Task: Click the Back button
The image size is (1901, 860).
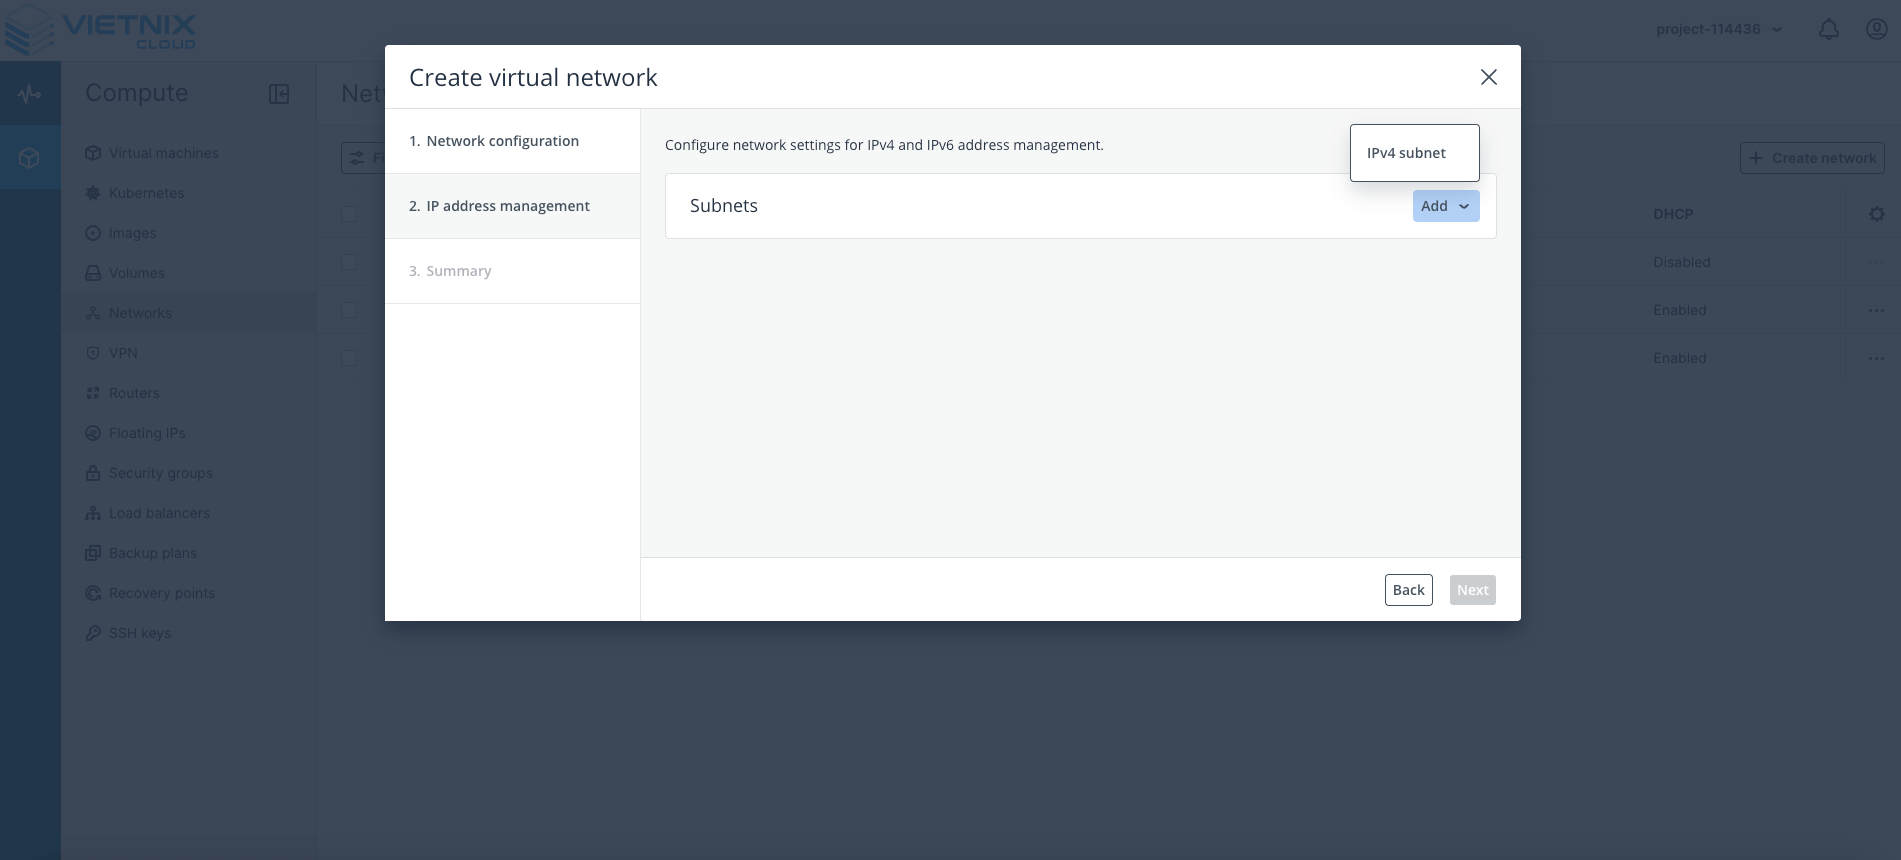Action: 1408,590
